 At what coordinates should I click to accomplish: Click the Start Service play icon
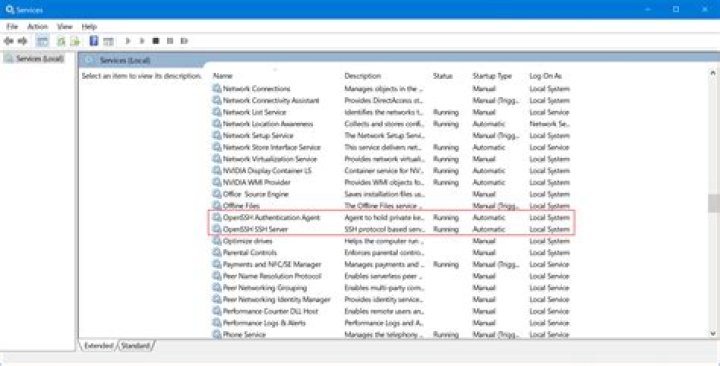128,41
